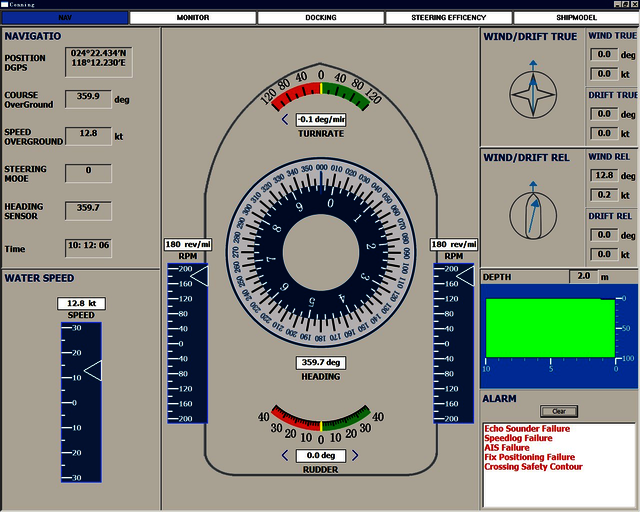Click the rudder 0.0 deg readout
The width and height of the screenshot is (640, 512).
click(321, 455)
